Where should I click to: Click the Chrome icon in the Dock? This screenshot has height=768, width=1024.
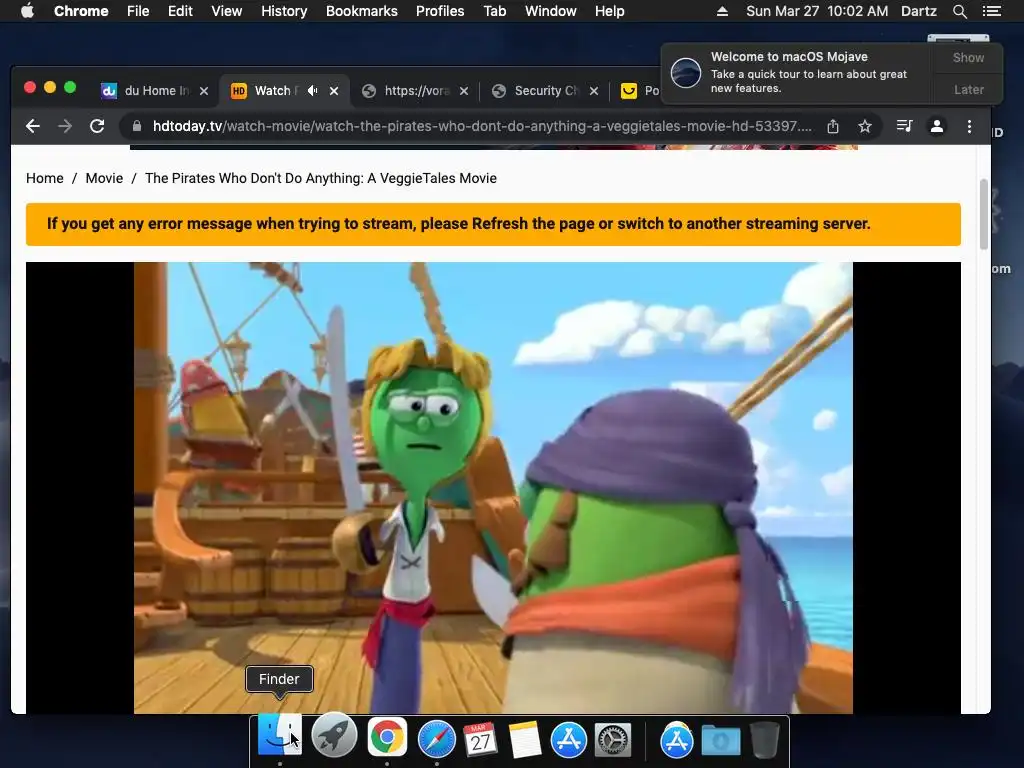click(387, 738)
